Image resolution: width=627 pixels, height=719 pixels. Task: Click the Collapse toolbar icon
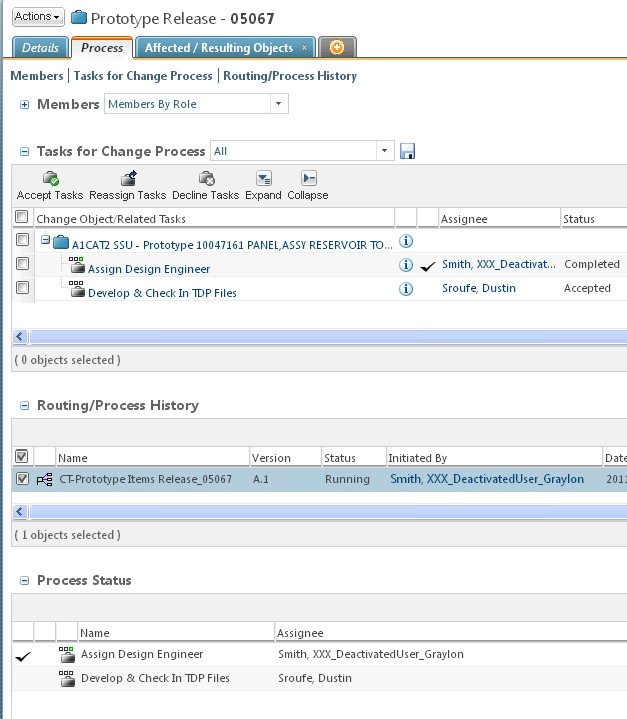308,179
